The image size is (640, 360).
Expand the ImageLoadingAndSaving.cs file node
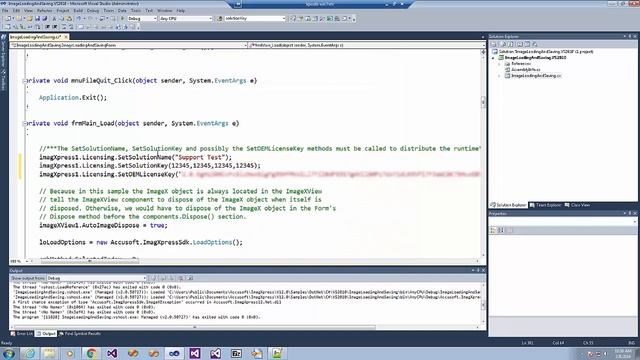point(499,76)
